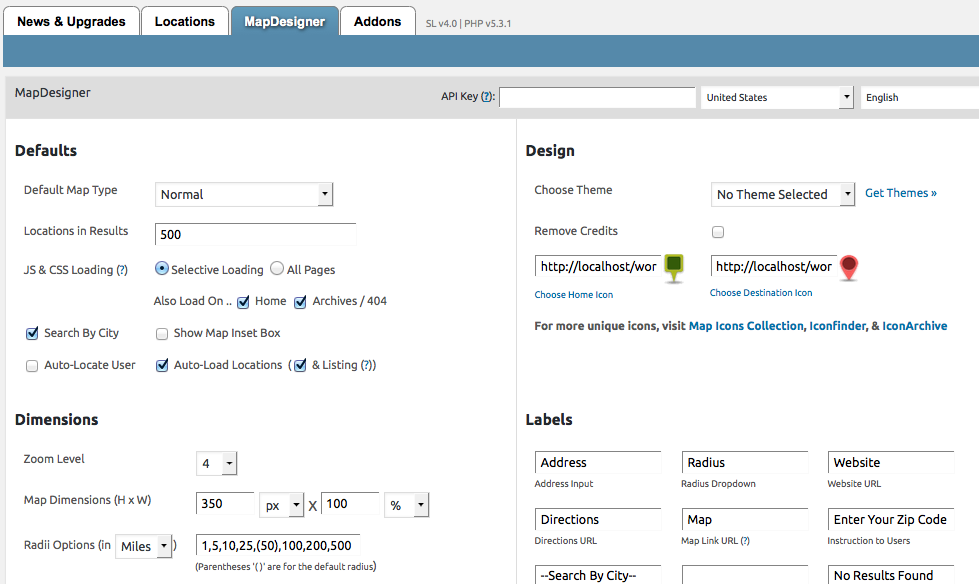The height and width of the screenshot is (584, 979).
Task: Open the Default Map Type dropdown
Action: click(x=244, y=194)
